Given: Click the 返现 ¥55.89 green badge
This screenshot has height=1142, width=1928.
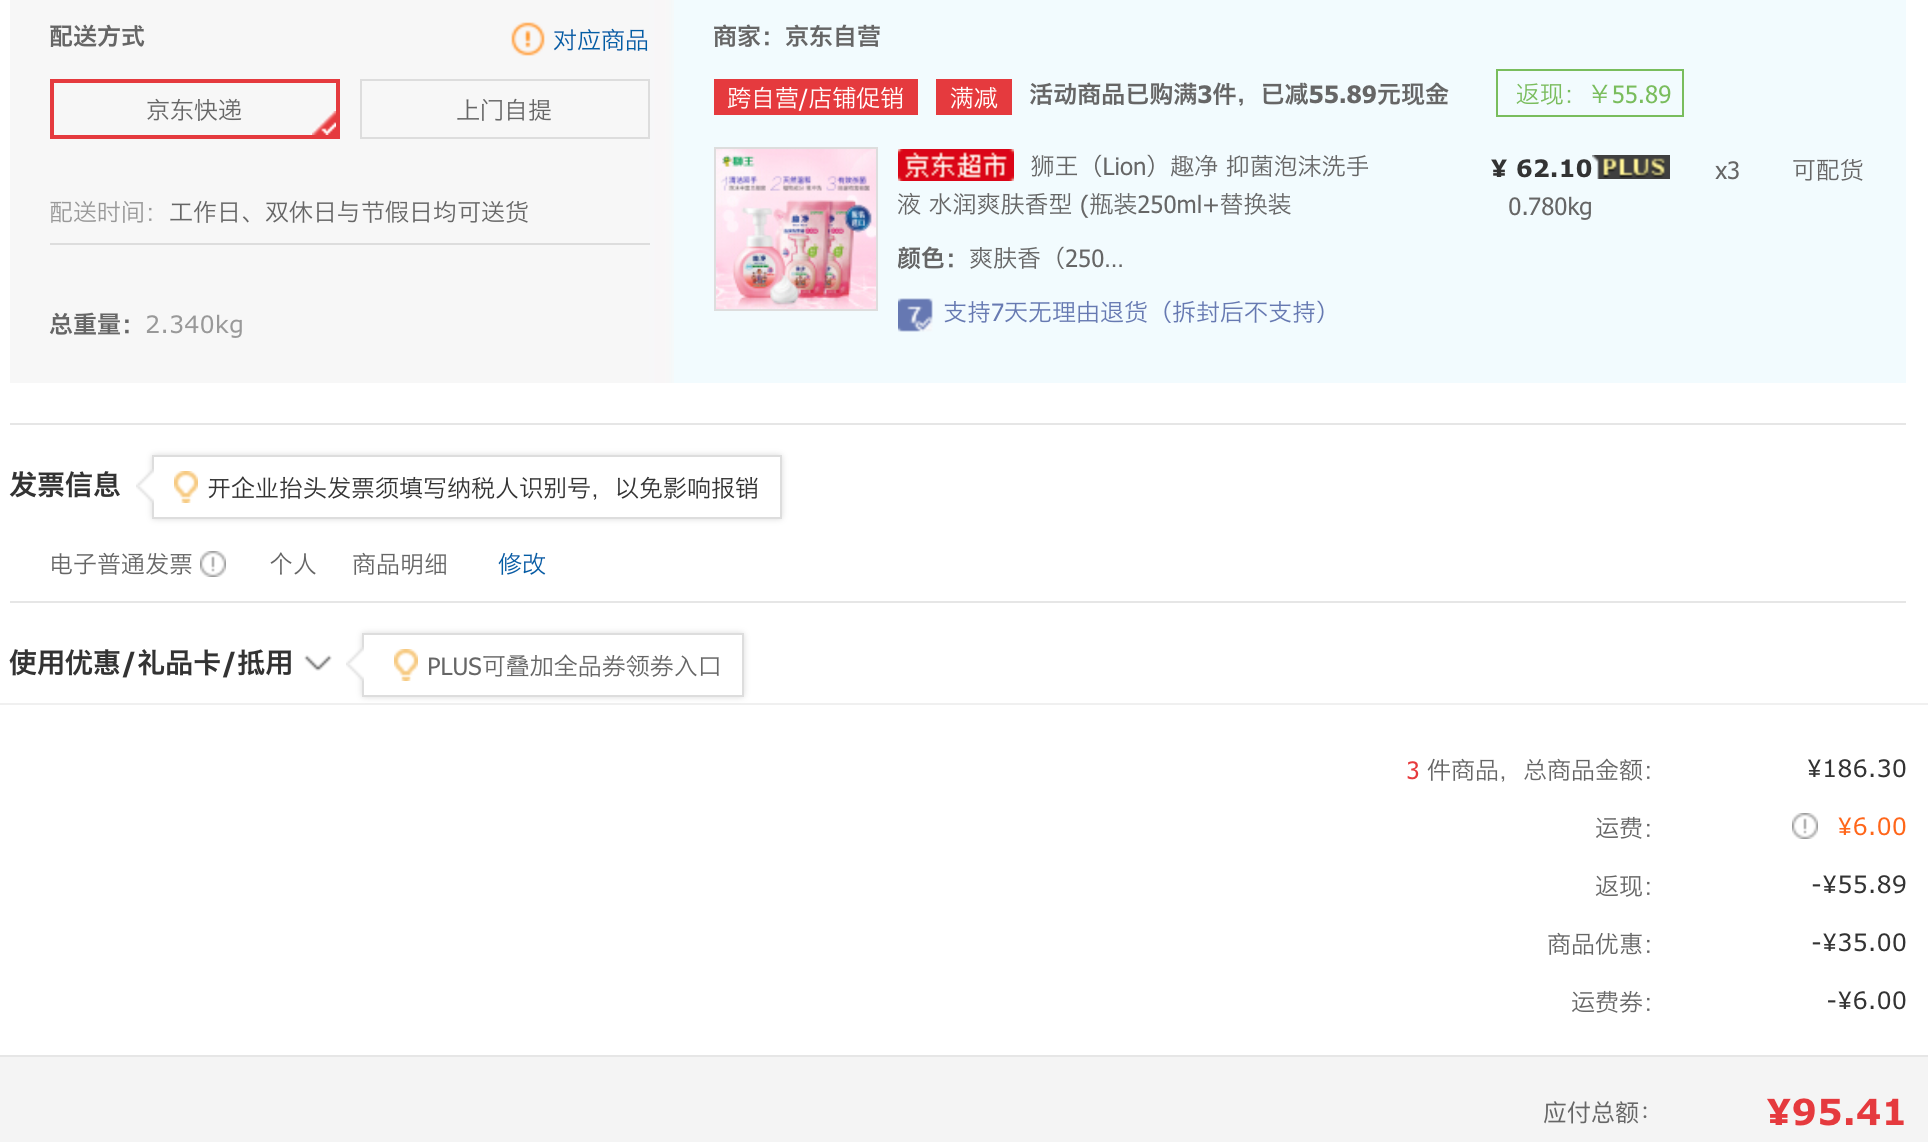Looking at the screenshot, I should [1590, 93].
